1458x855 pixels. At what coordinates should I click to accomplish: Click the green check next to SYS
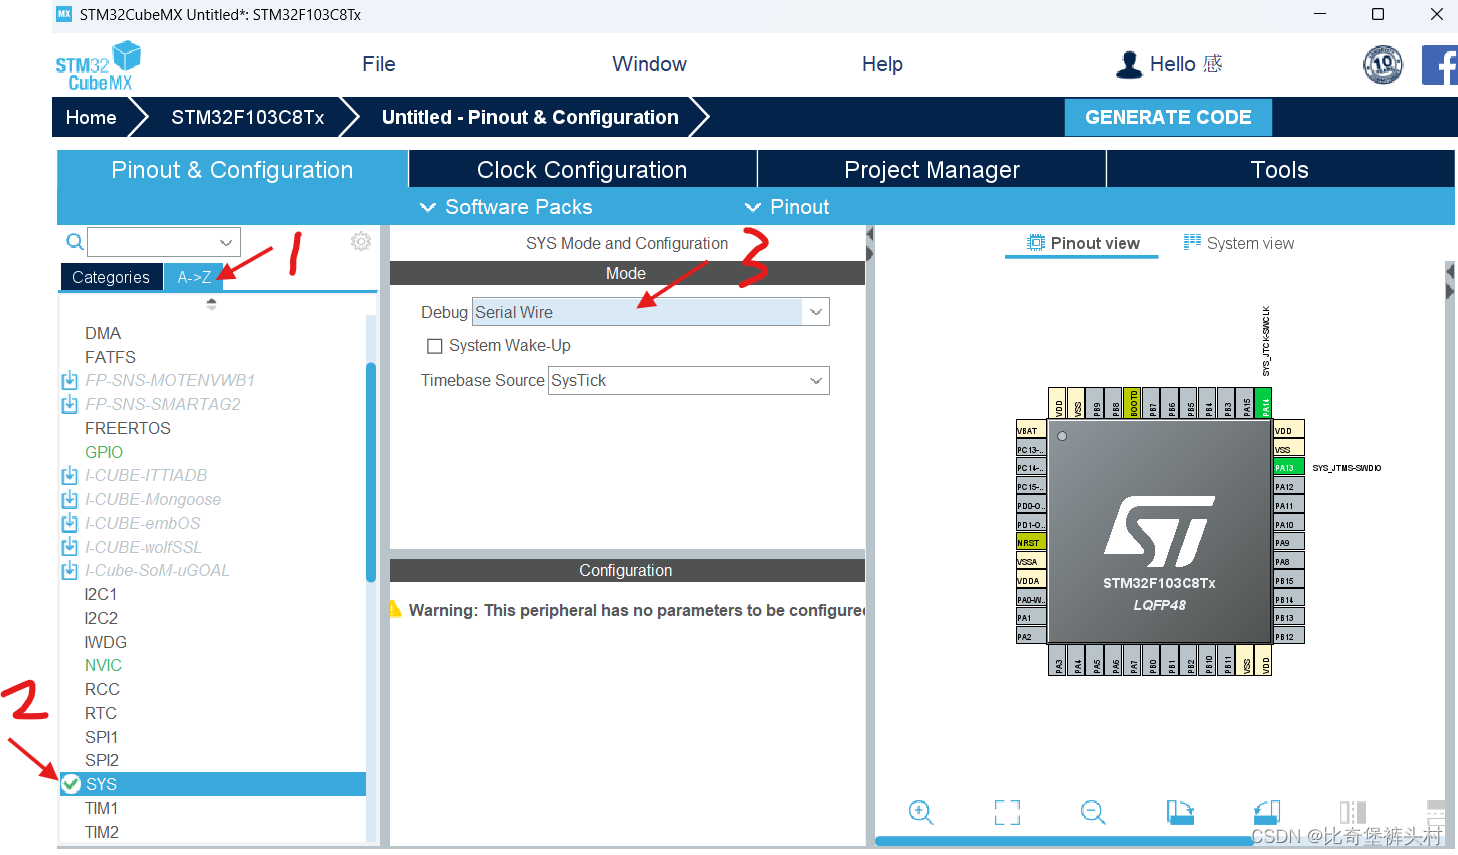[x=71, y=784]
